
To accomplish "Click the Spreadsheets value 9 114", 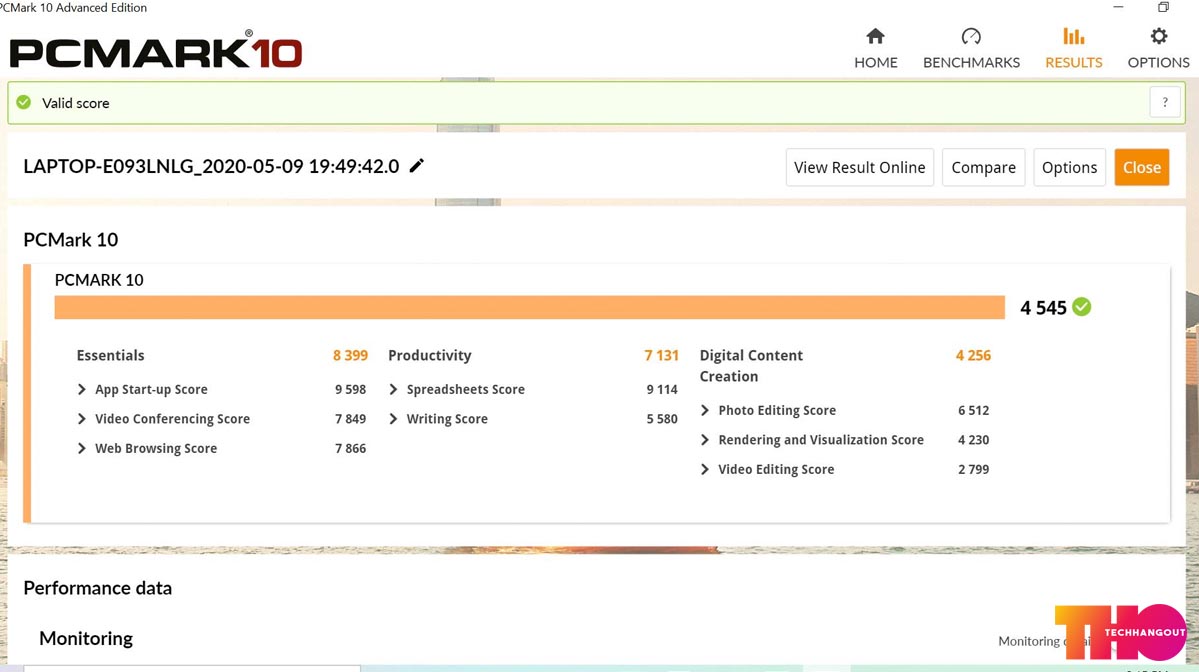I will (x=662, y=389).
